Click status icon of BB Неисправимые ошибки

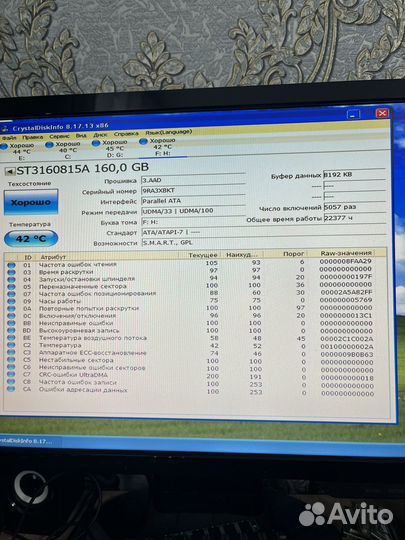pos(11,323)
